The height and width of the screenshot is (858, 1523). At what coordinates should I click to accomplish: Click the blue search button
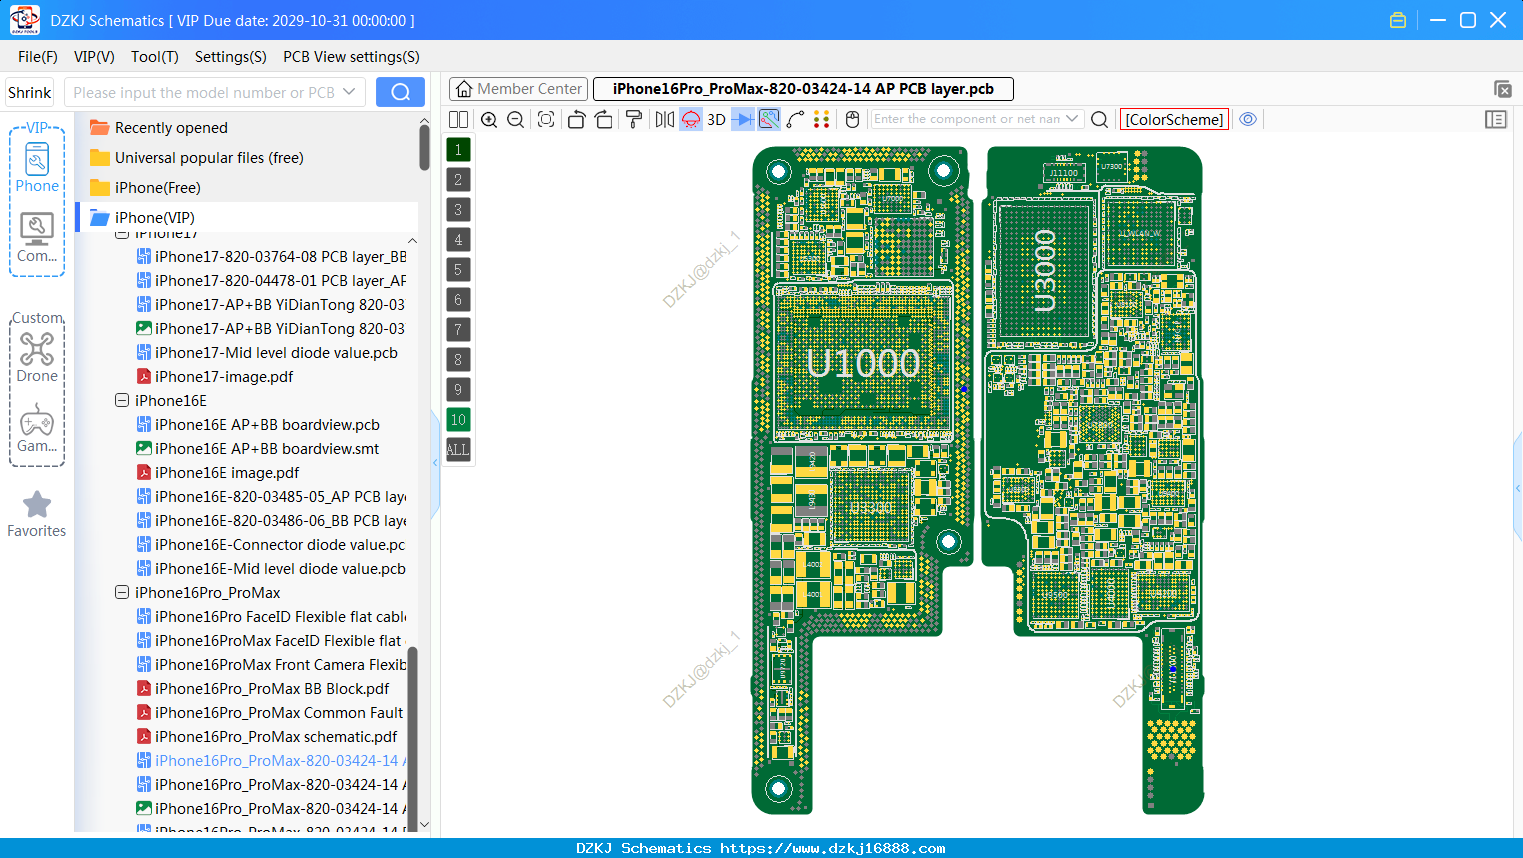400,92
